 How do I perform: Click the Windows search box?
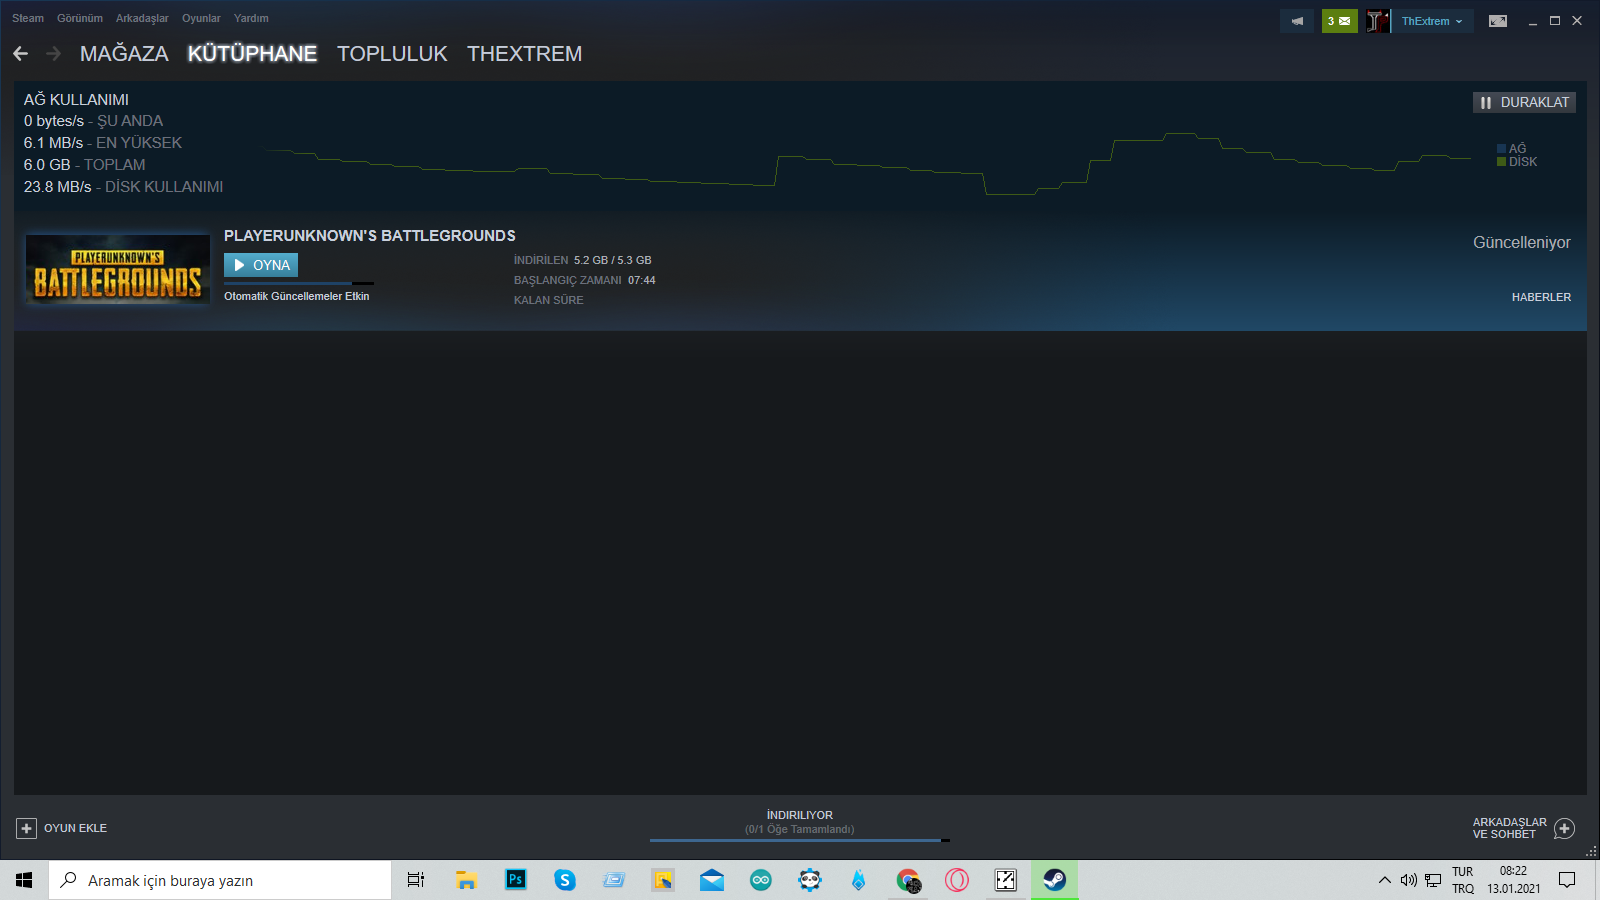[220, 880]
